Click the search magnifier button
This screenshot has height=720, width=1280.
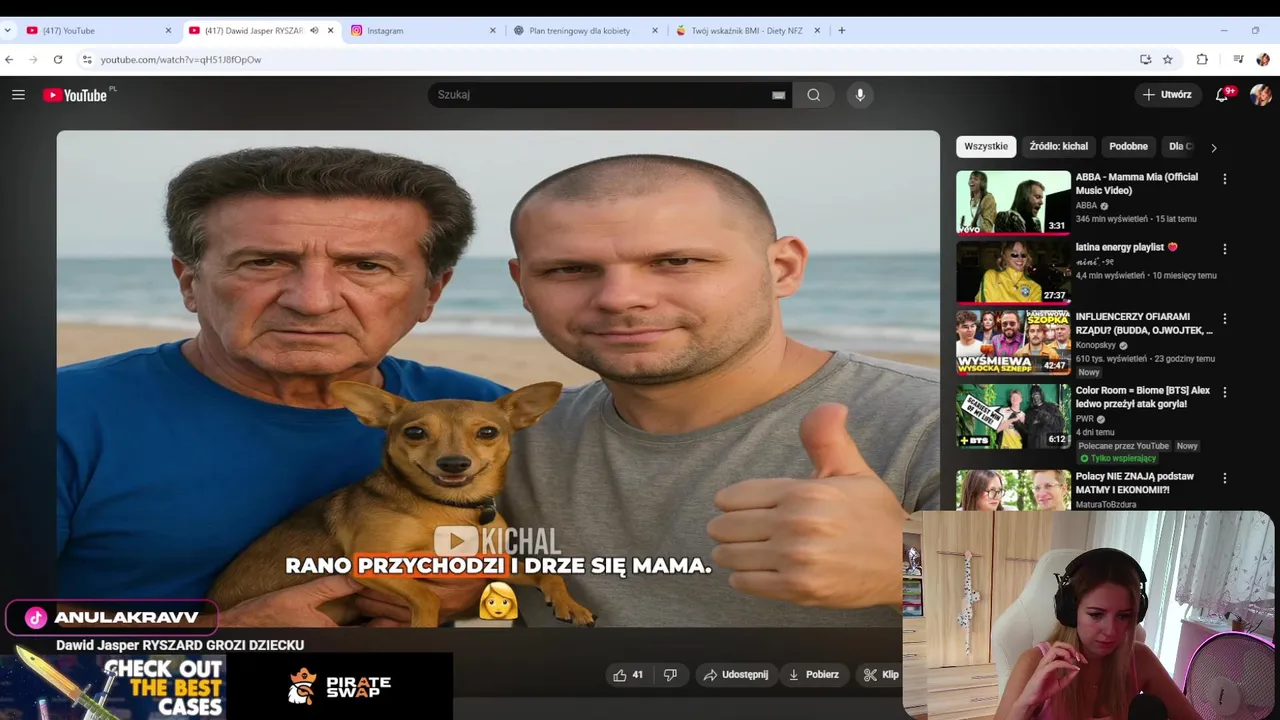click(x=813, y=95)
